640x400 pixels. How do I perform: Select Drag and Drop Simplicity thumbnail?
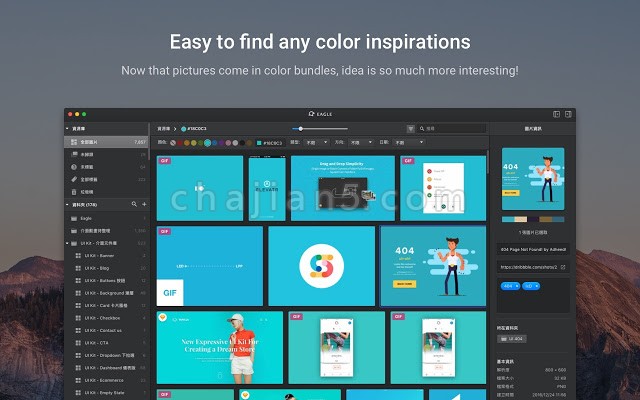(x=342, y=188)
